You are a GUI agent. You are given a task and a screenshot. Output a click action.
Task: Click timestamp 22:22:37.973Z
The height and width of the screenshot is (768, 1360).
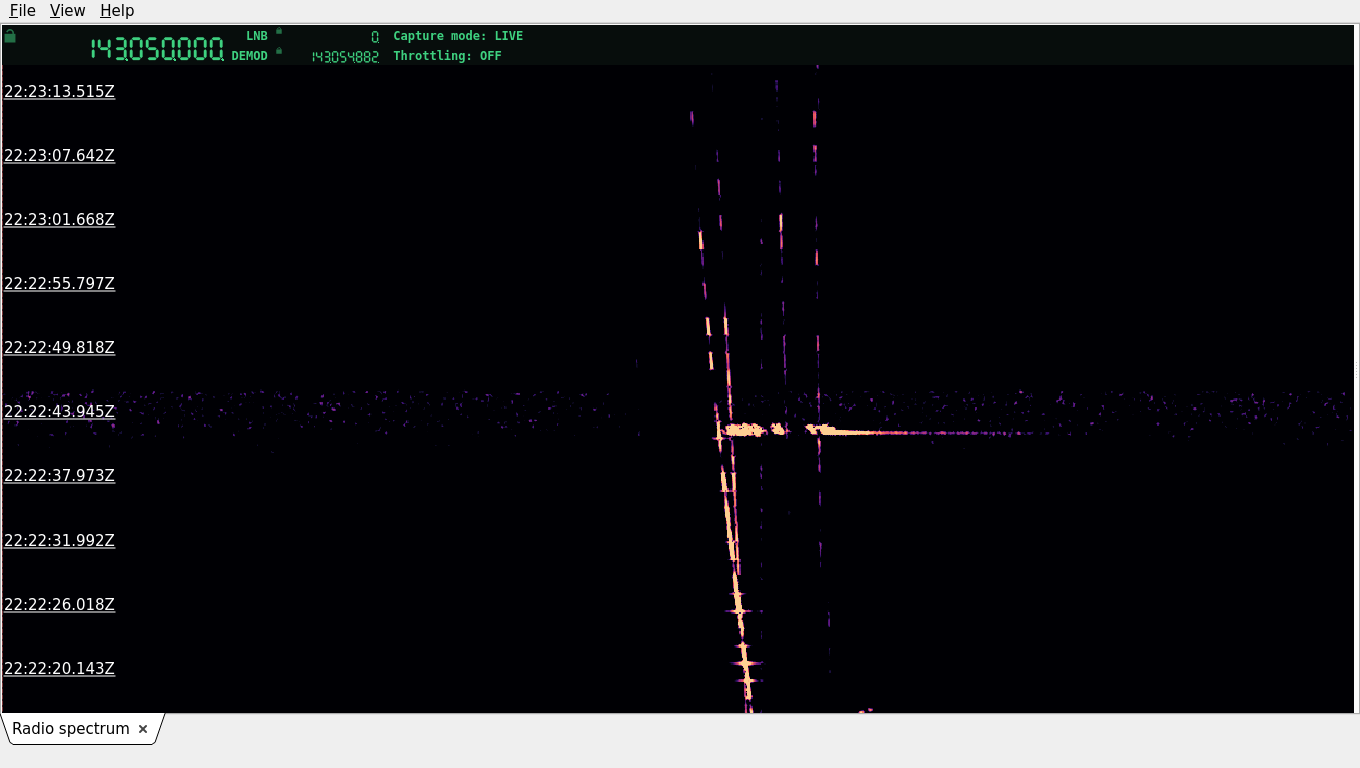coord(59,476)
